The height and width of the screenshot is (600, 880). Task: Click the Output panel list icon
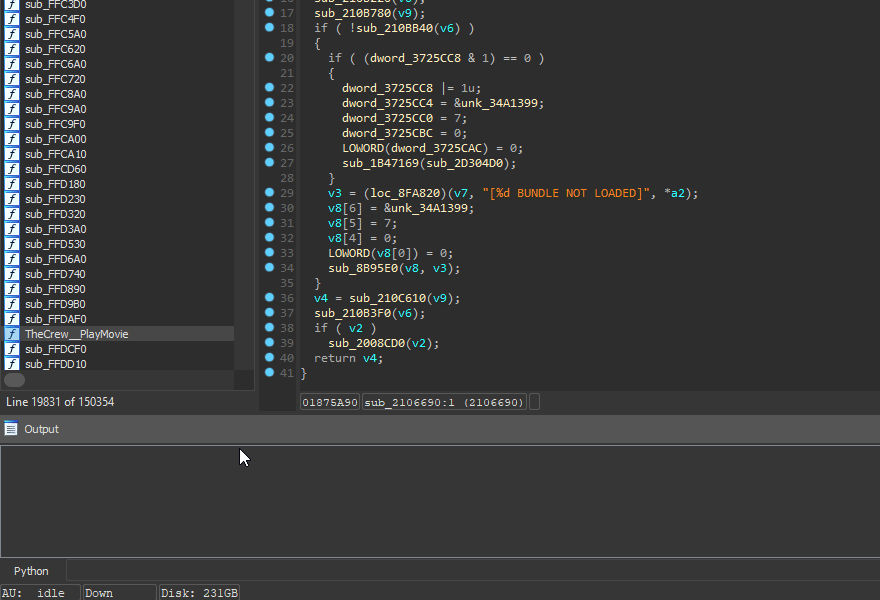pos(11,429)
